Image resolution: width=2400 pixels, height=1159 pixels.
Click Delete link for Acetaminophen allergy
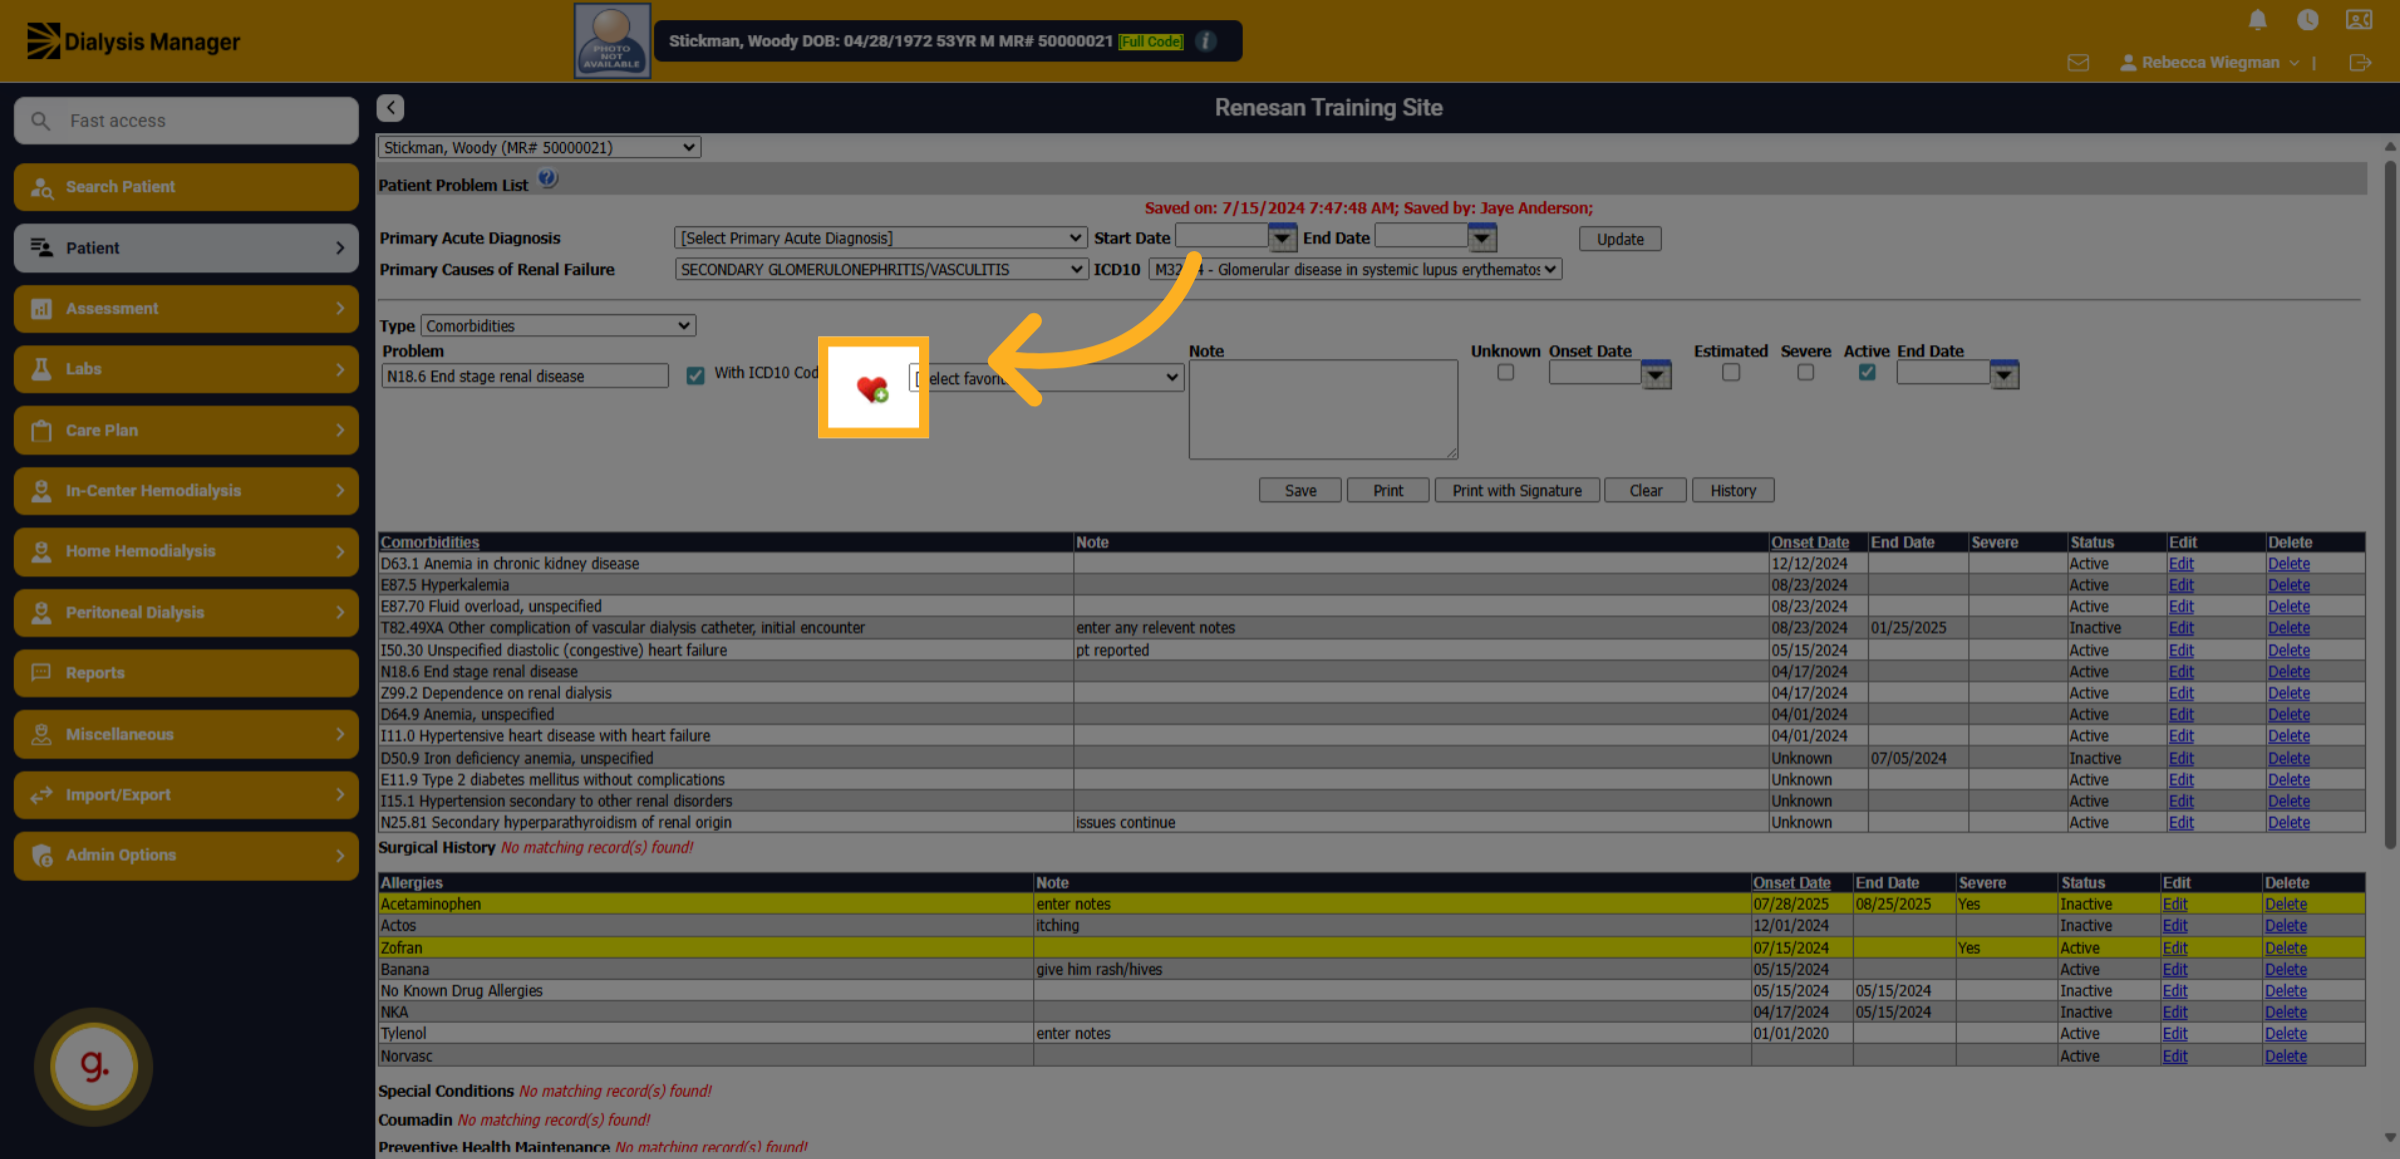(2286, 904)
